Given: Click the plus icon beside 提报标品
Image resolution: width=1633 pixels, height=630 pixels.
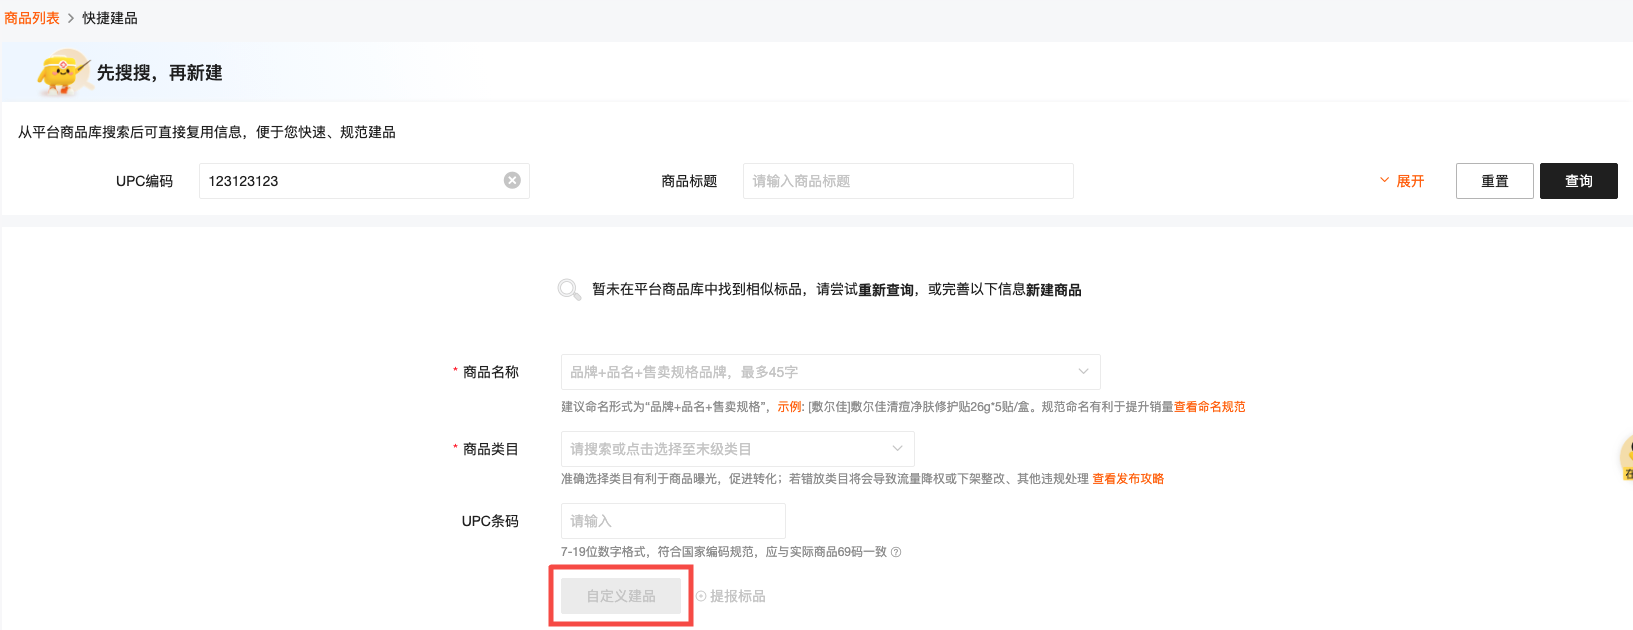Looking at the screenshot, I should (701, 596).
